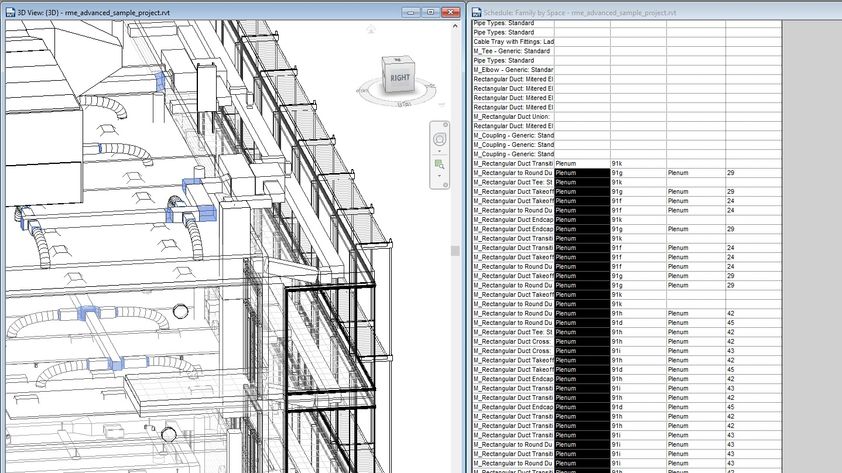Select the unhighlighted white 'Plenum' cell
Image resolution: width=842 pixels, height=473 pixels.
tap(582, 163)
